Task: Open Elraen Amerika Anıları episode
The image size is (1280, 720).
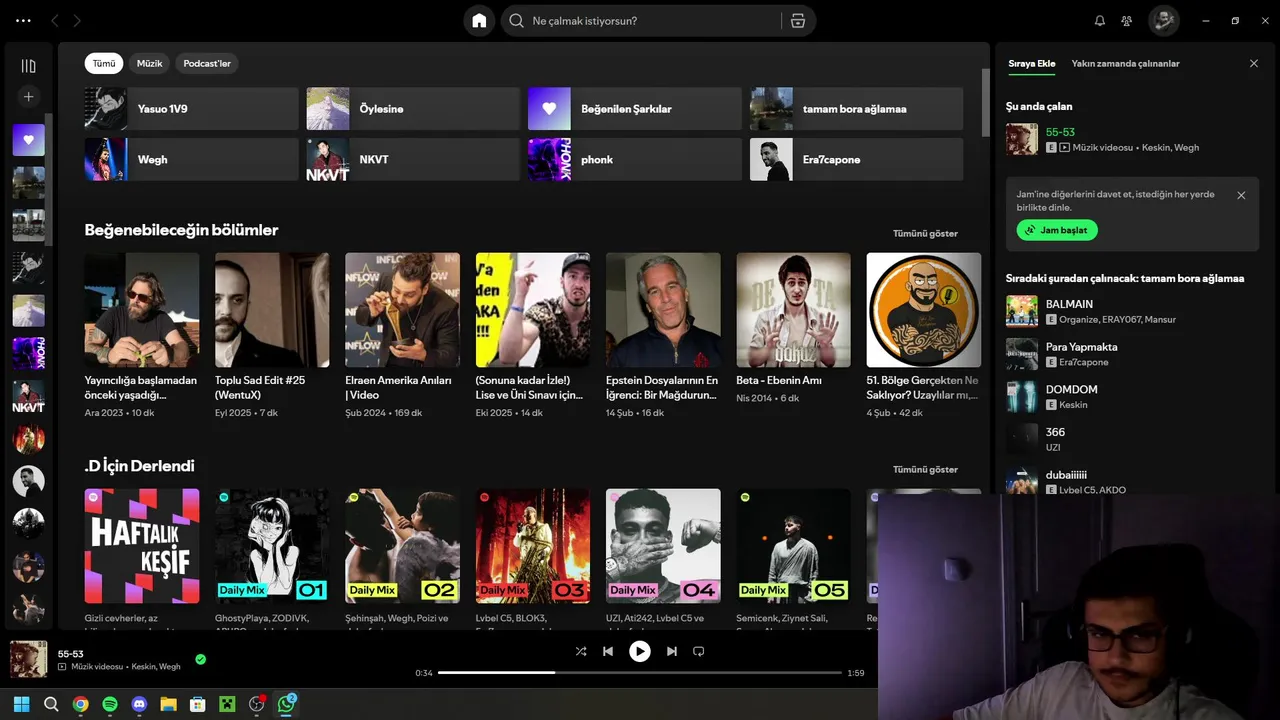Action: pos(402,334)
